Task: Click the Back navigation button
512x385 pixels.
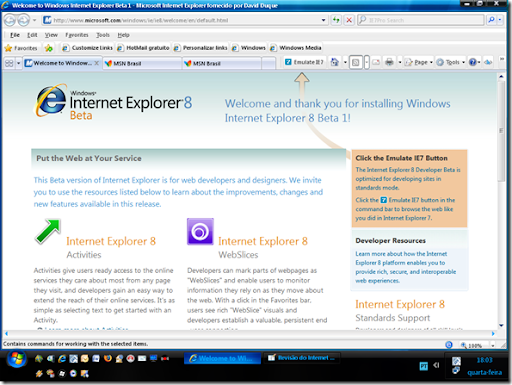Action: point(10,21)
